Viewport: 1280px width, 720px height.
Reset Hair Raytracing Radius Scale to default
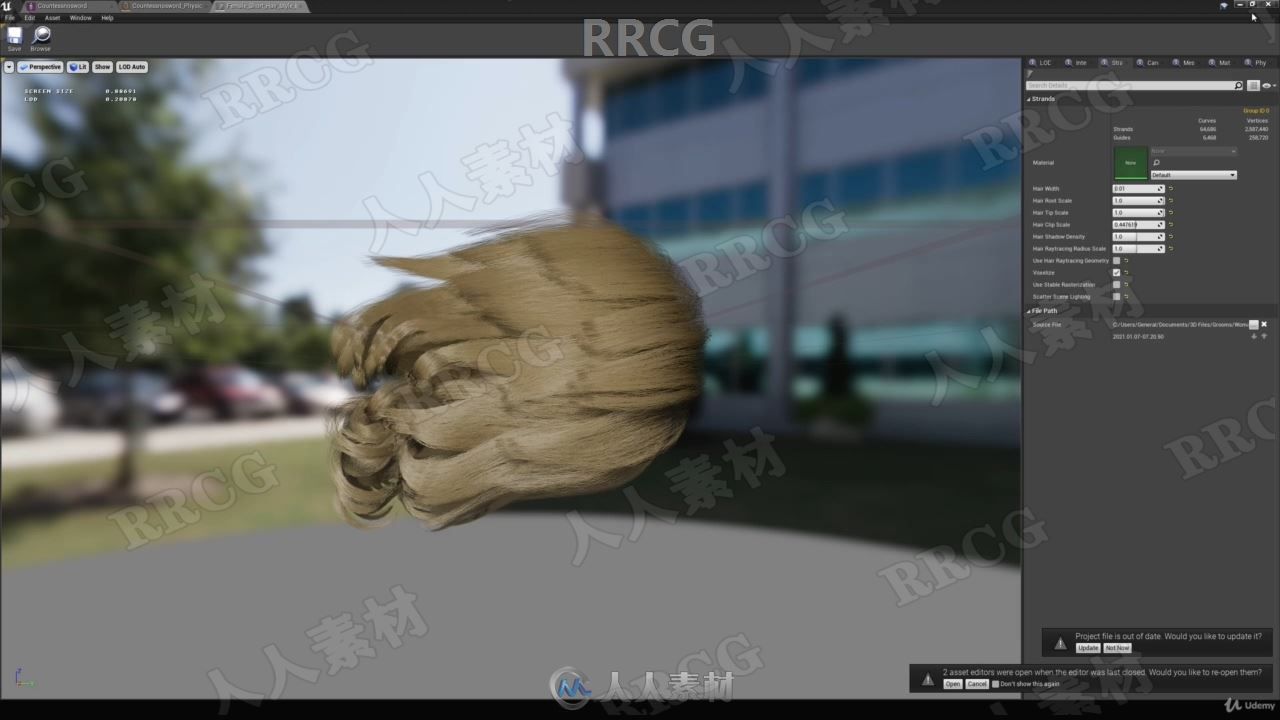point(1171,249)
